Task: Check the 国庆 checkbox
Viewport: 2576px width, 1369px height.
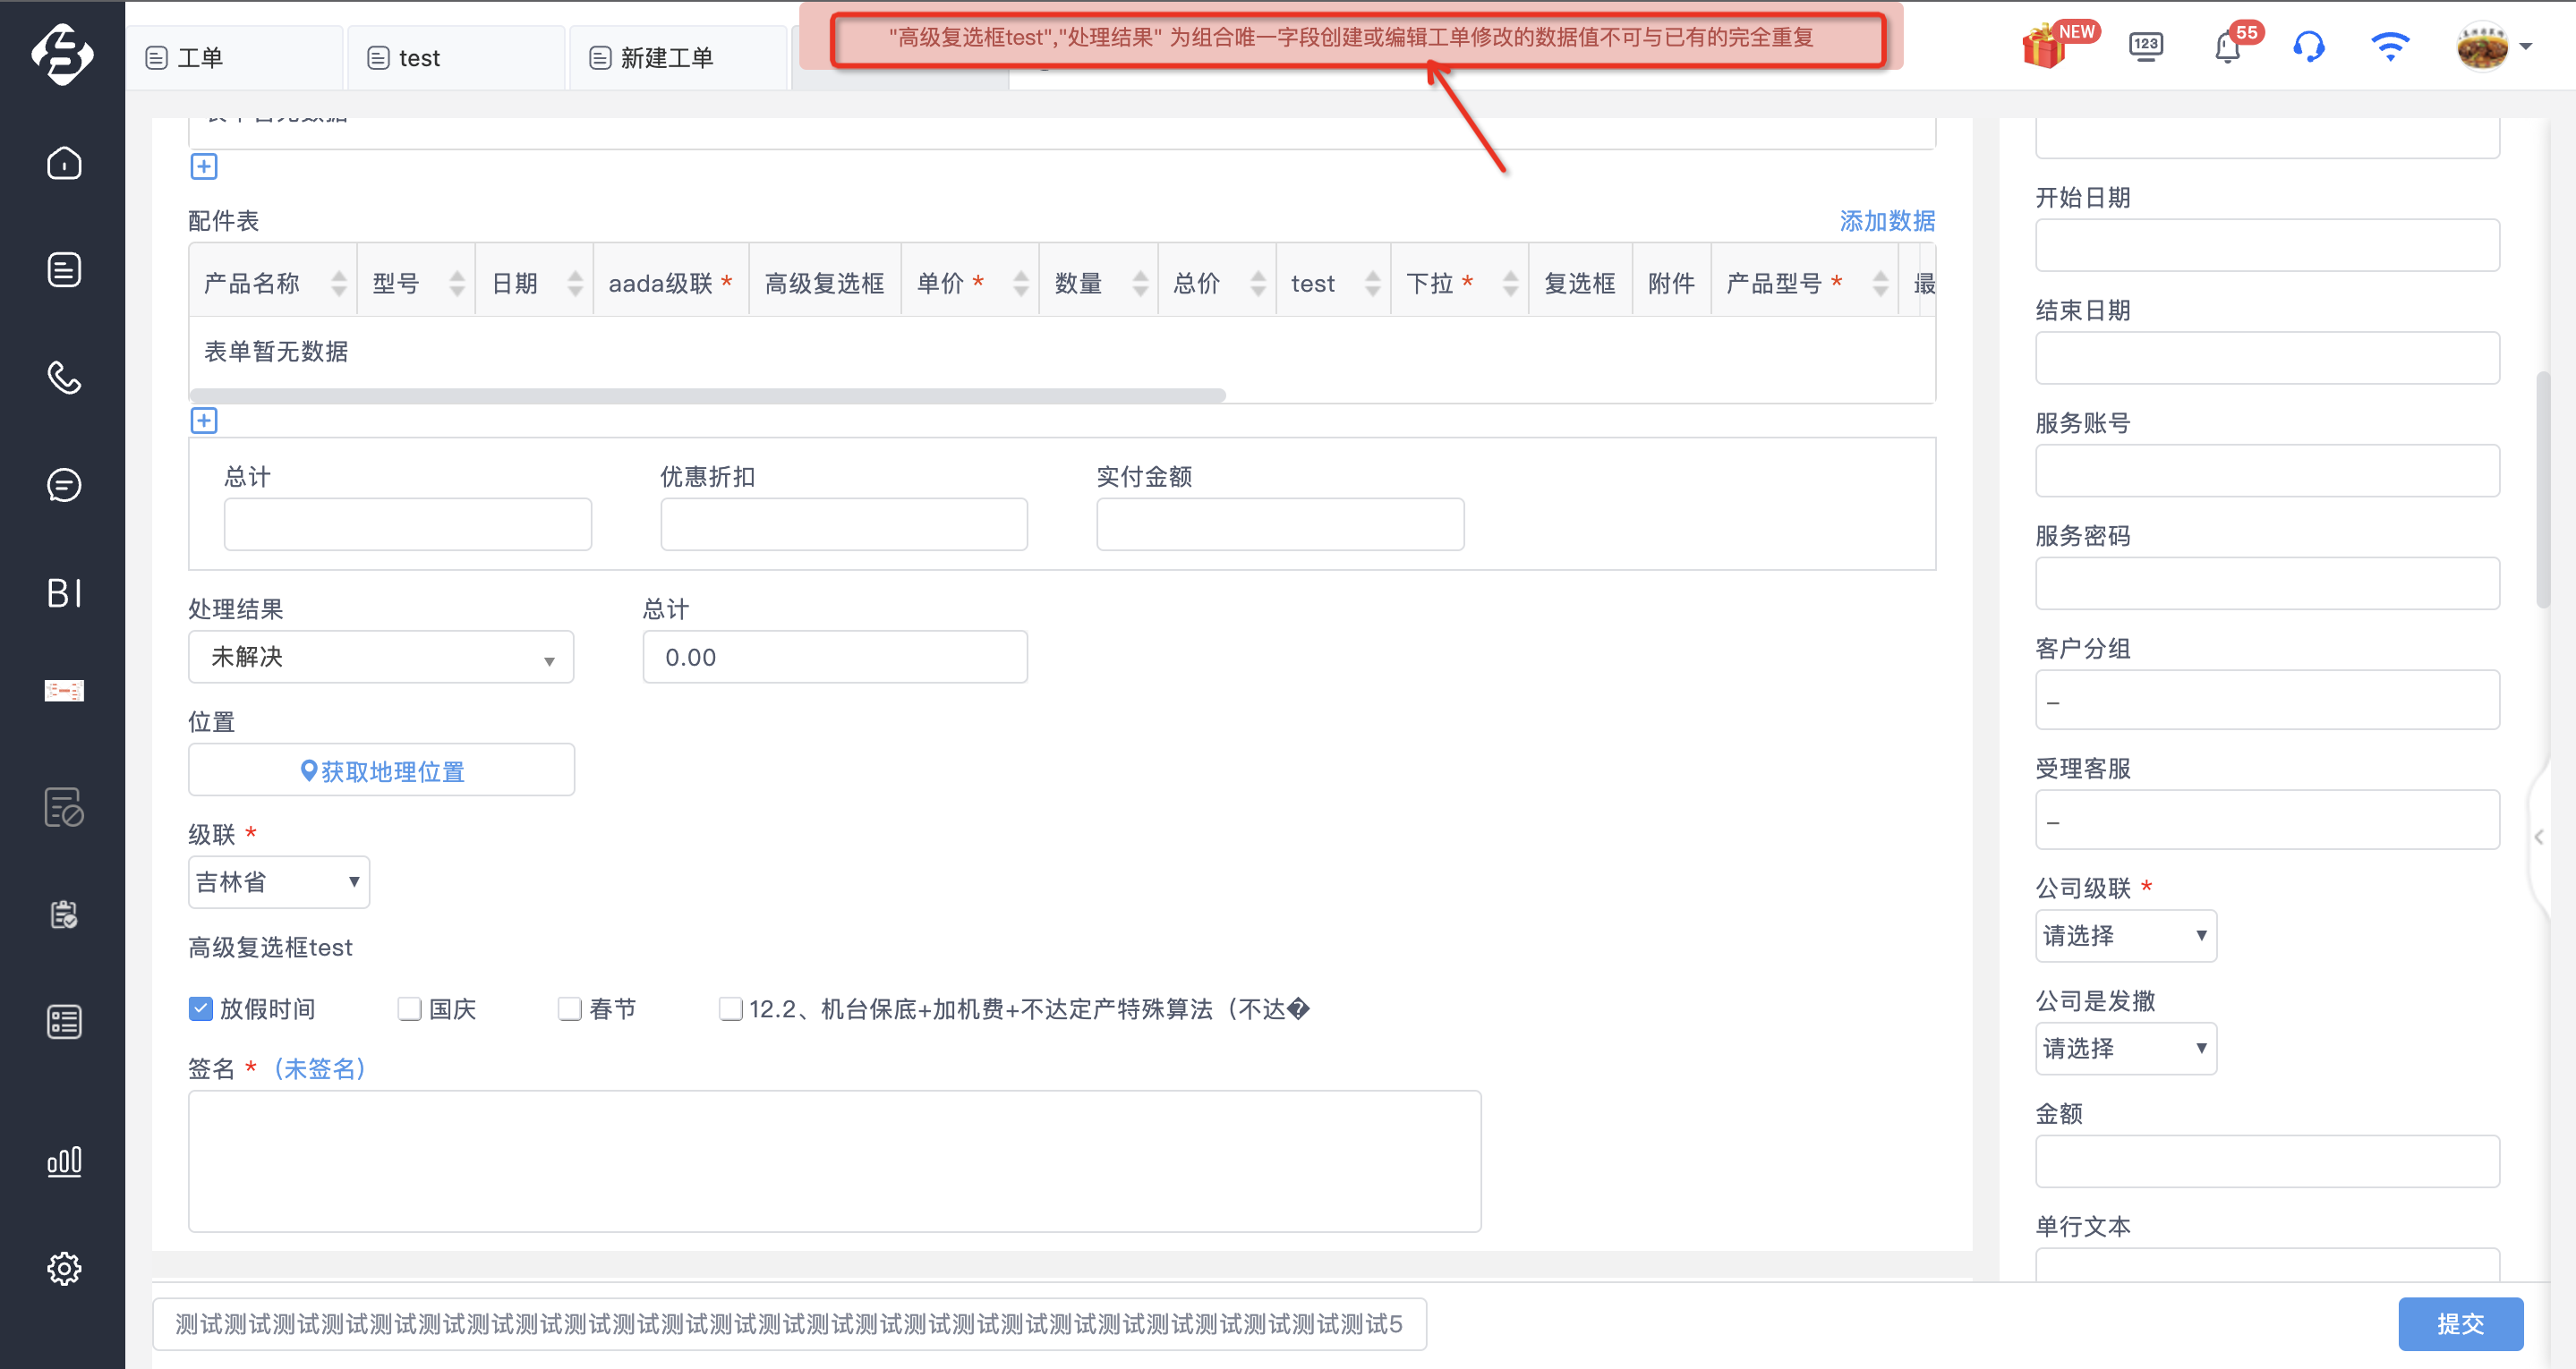Action: click(409, 1008)
